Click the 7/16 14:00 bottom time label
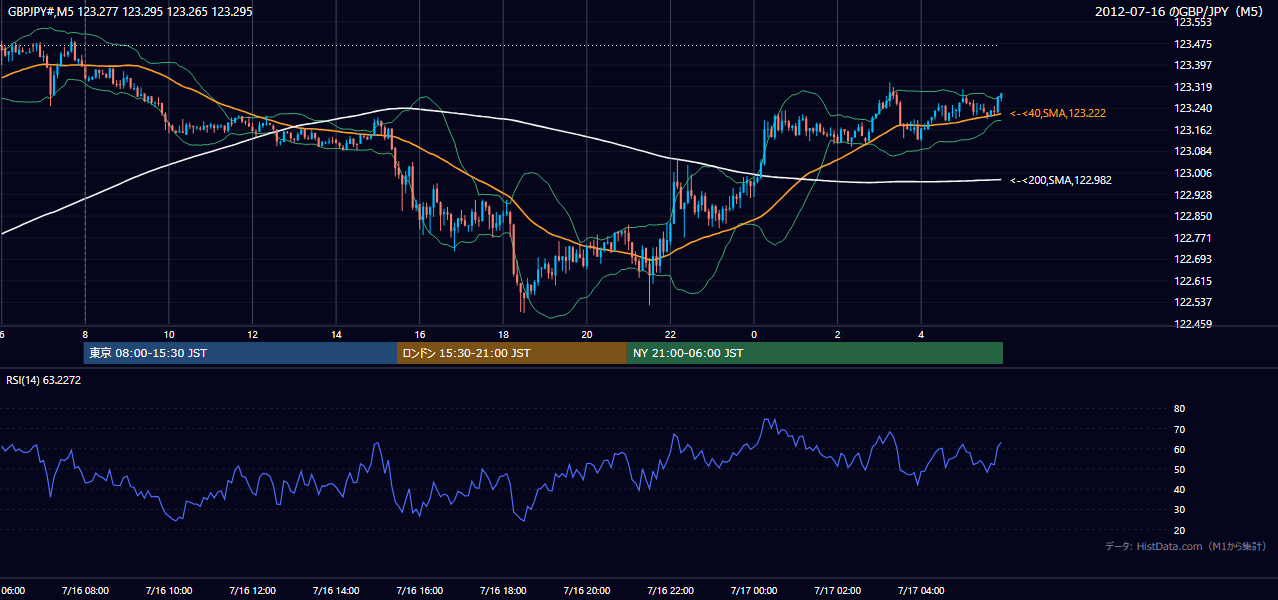1278x600 pixels. pyautogui.click(x=336, y=590)
